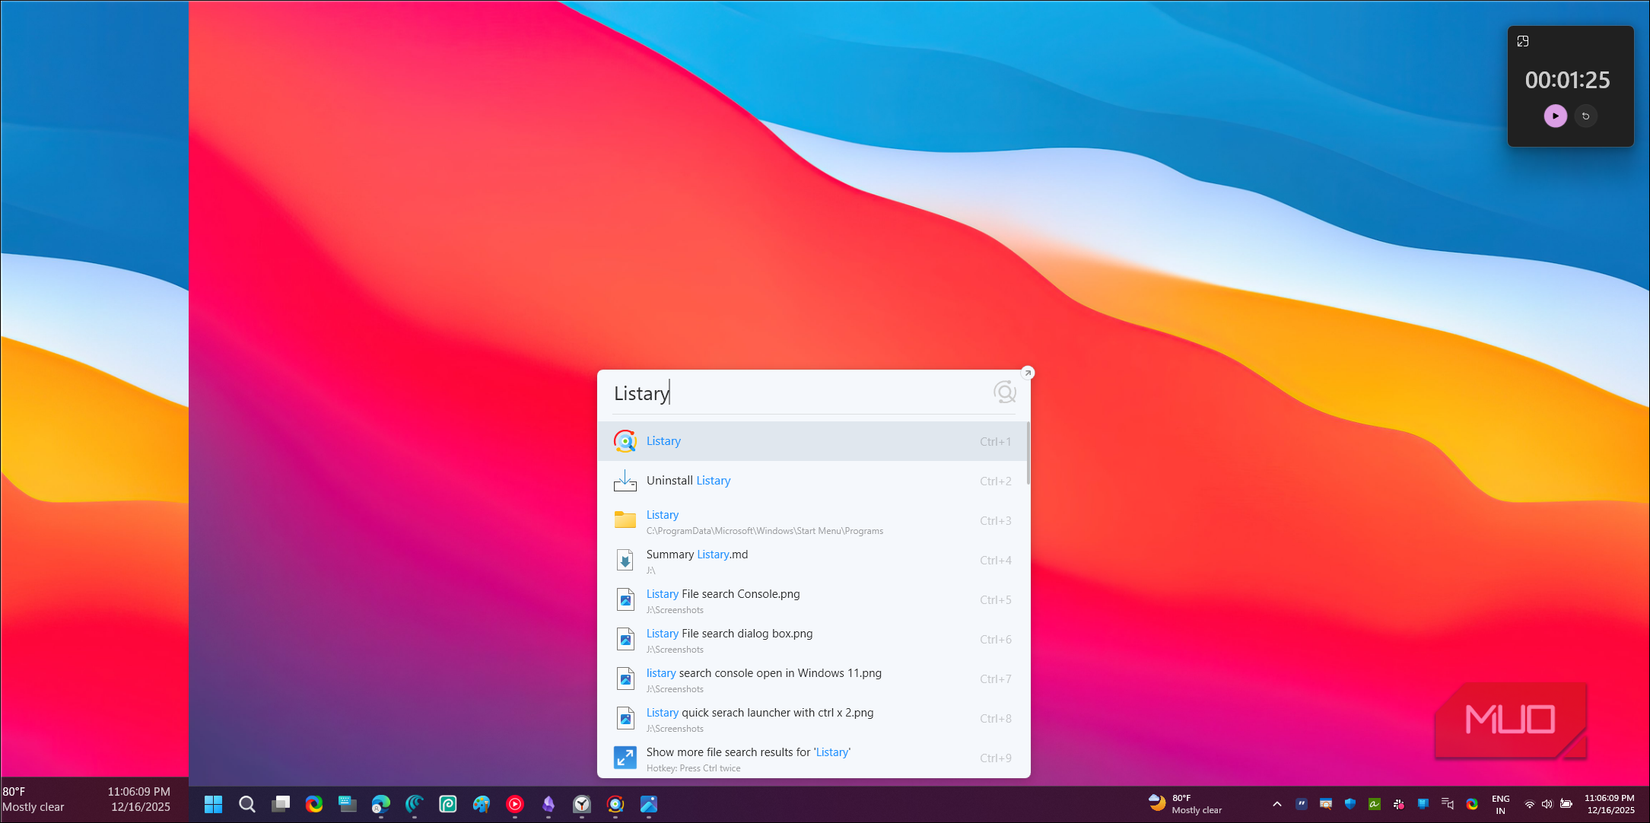Open the purple crystal app in taskbar
Viewport: 1650px width, 823px height.
pos(548,804)
